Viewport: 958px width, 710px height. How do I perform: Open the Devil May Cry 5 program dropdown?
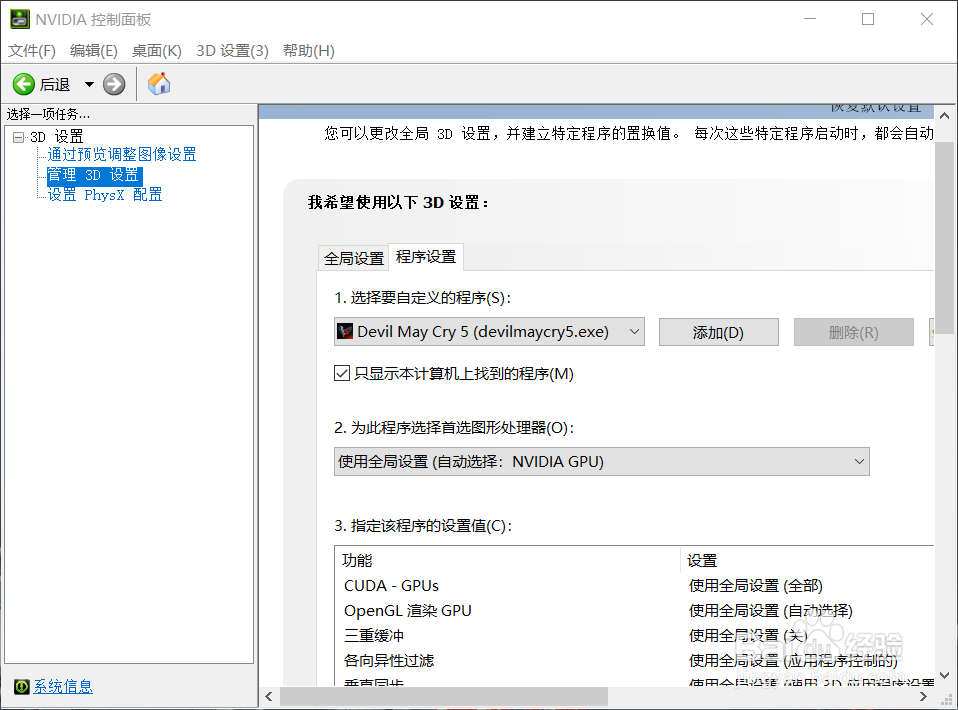click(x=489, y=332)
